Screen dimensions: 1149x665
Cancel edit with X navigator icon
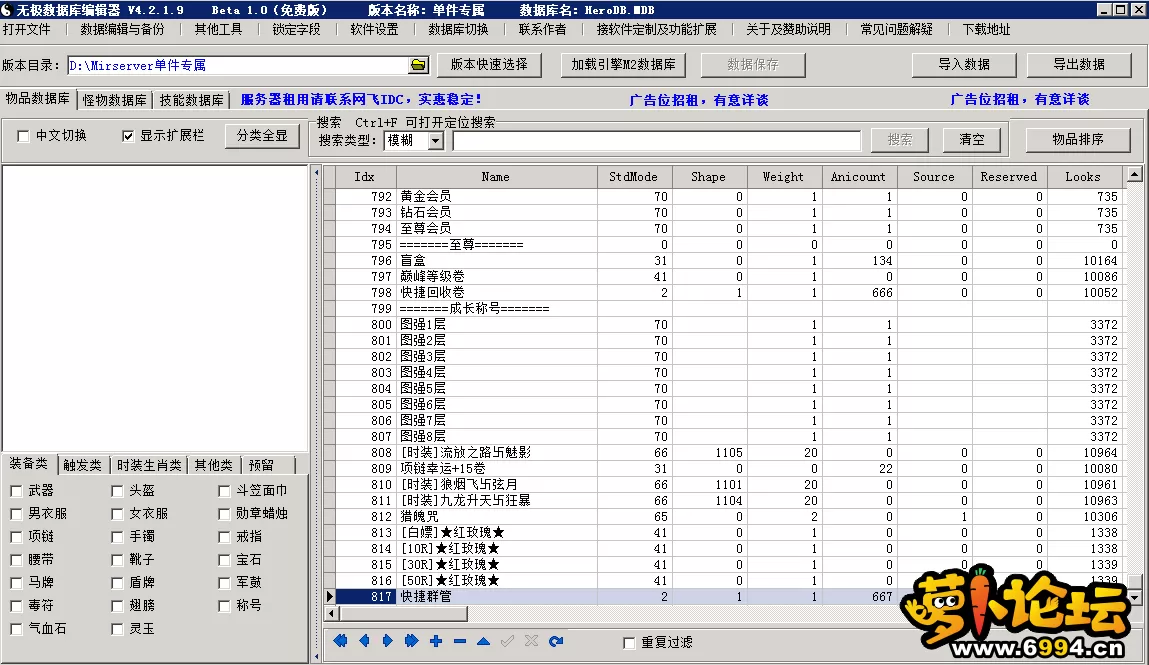531,641
